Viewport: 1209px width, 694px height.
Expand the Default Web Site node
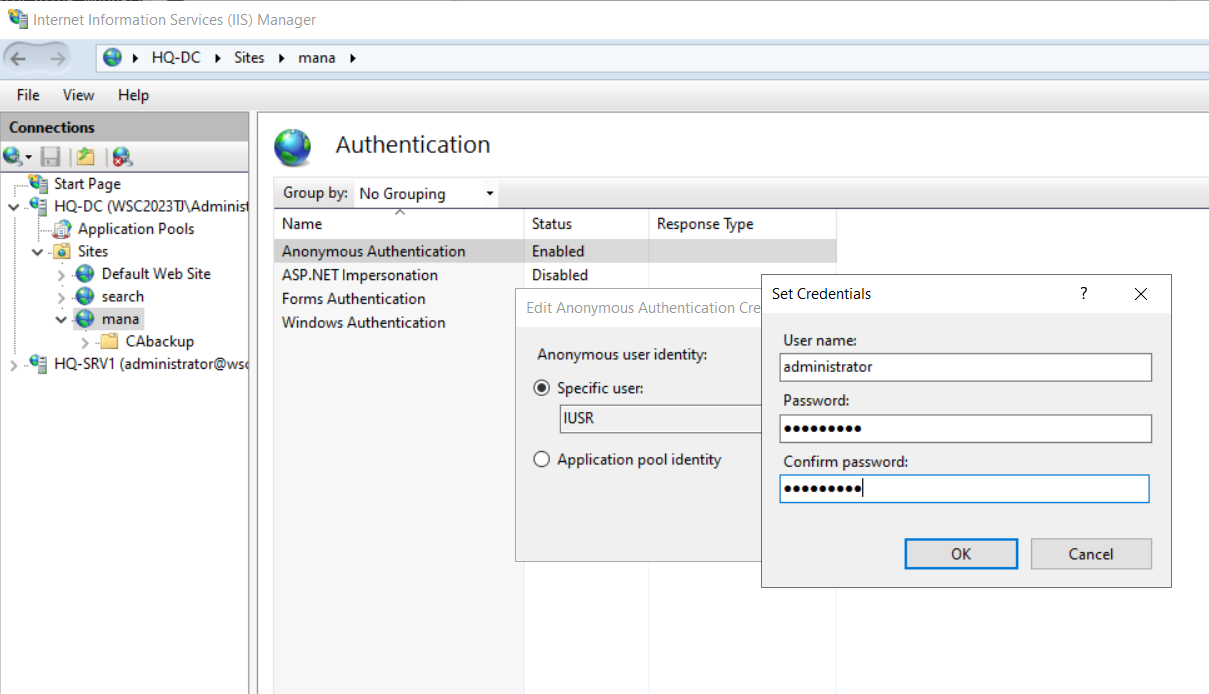[62, 274]
